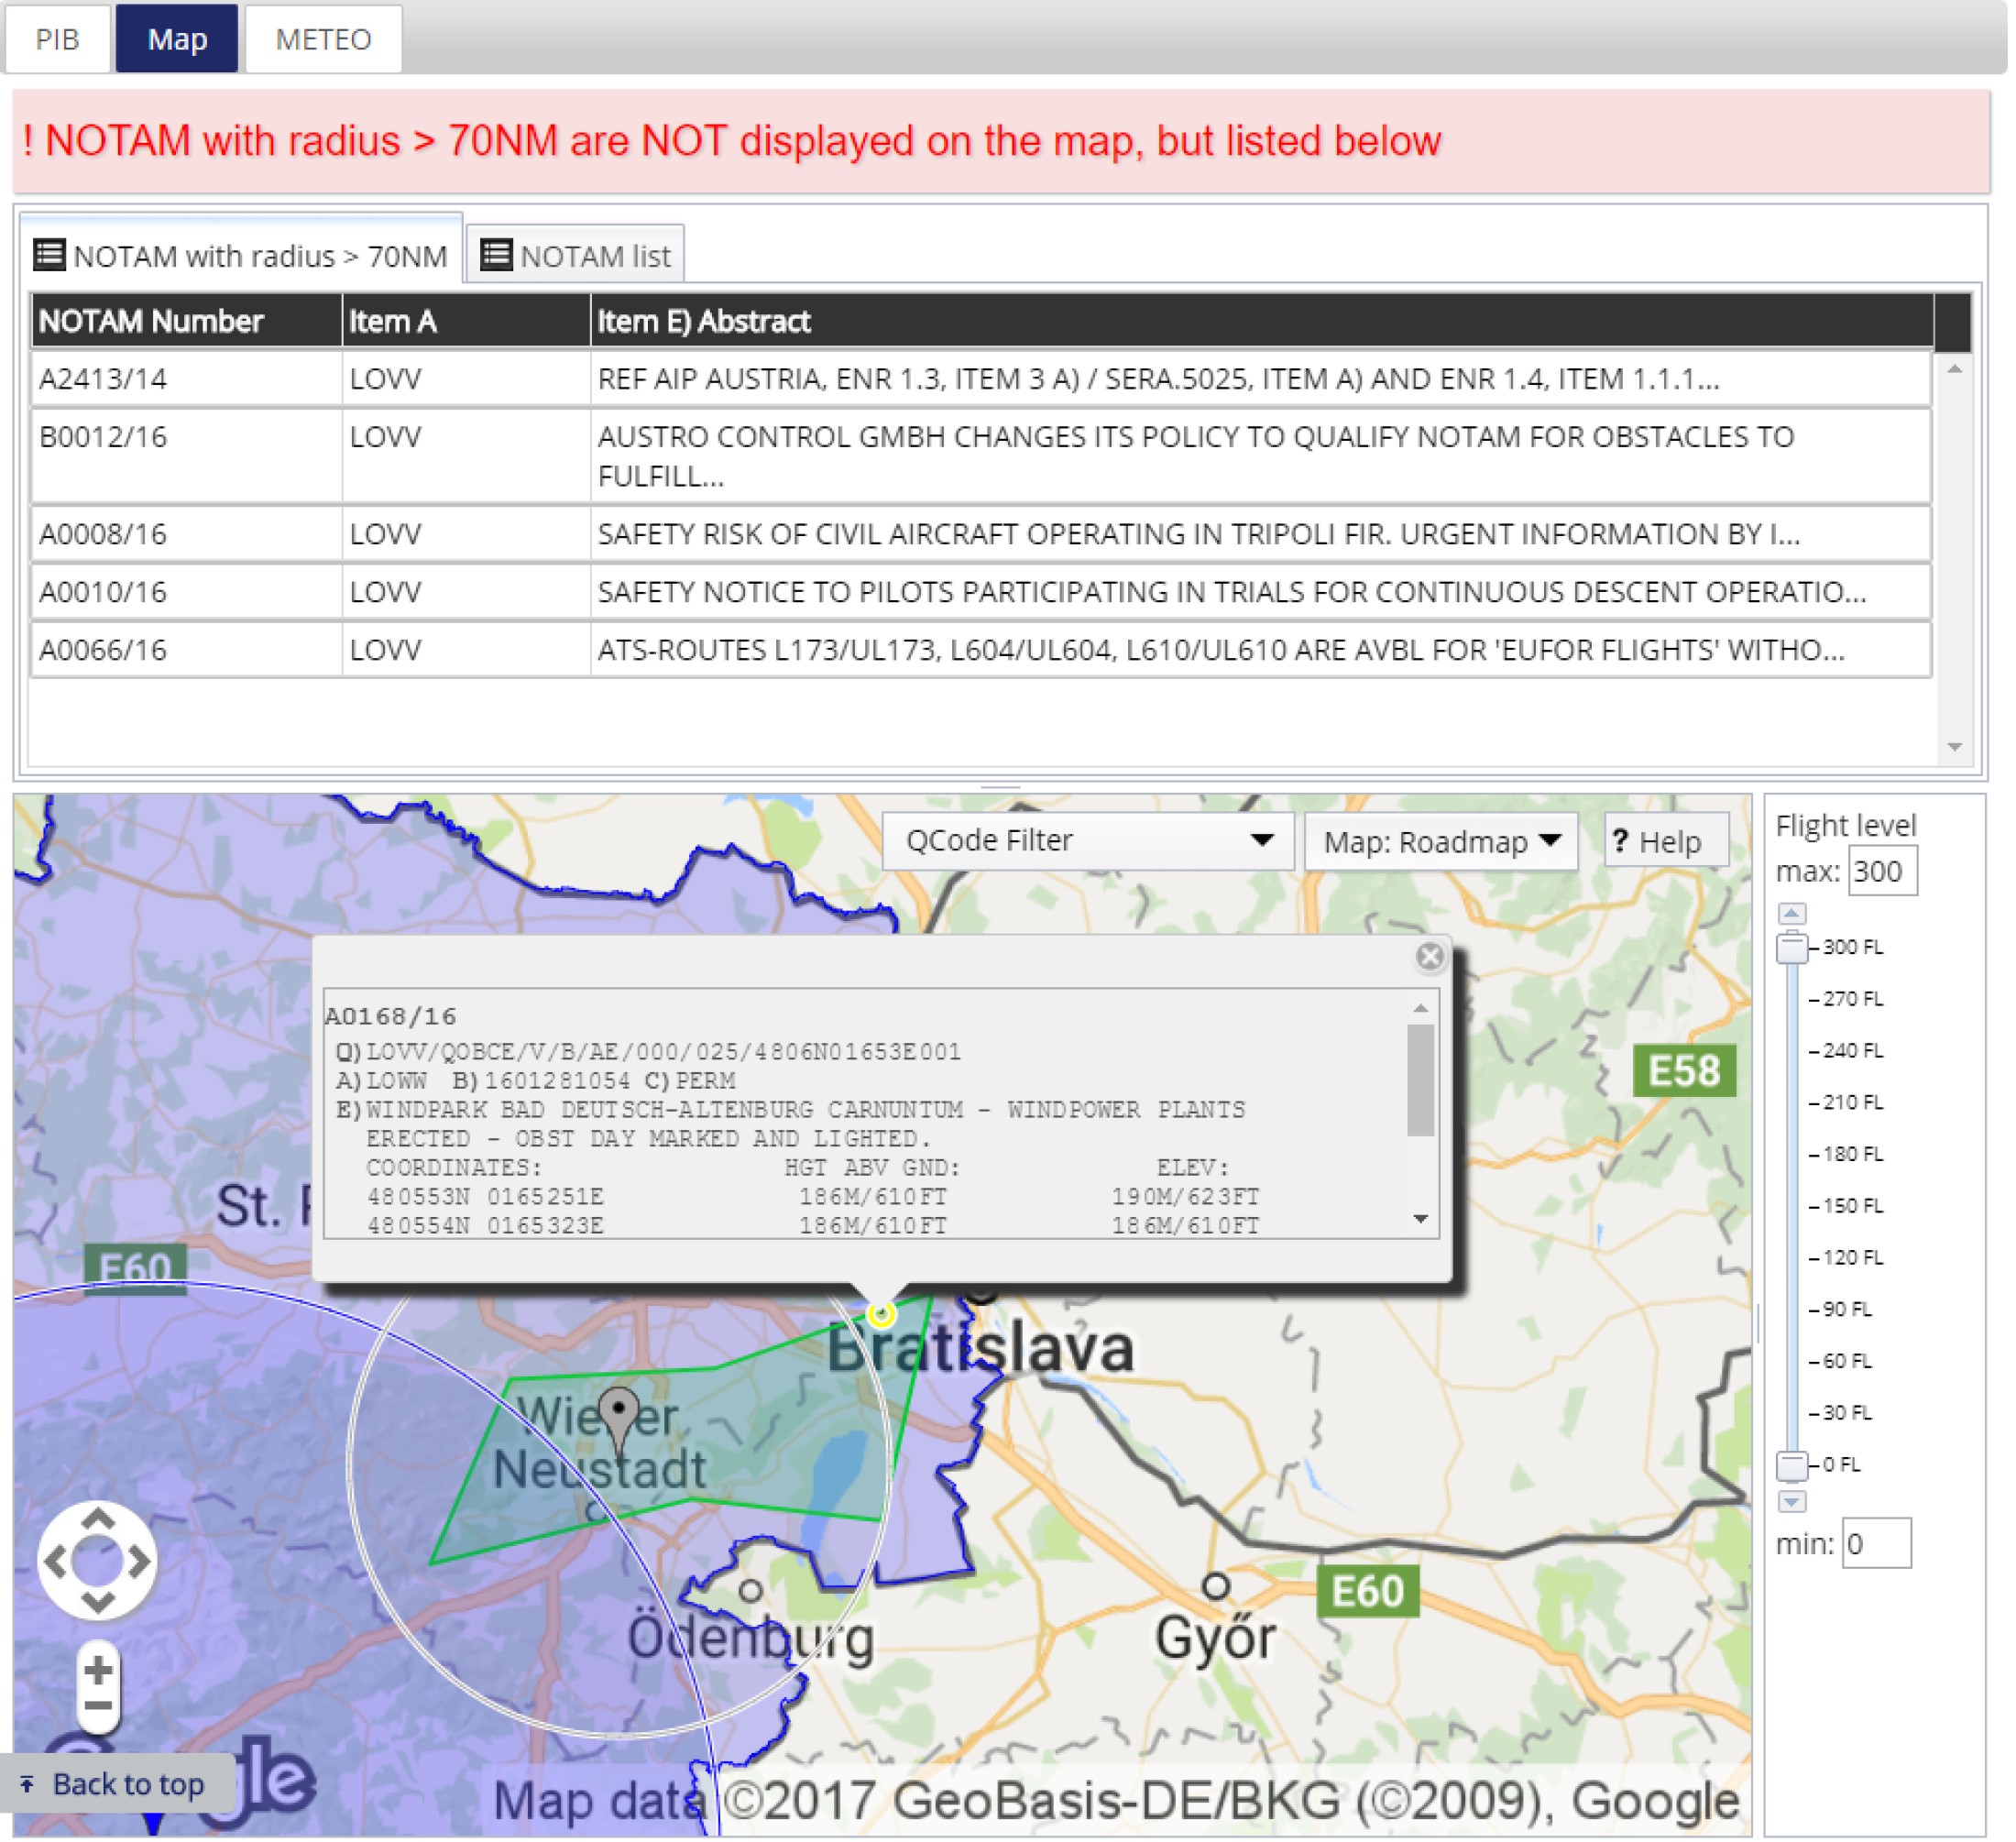Click the SAFETY RISK Tripoli FIR abstract text

tap(1199, 534)
